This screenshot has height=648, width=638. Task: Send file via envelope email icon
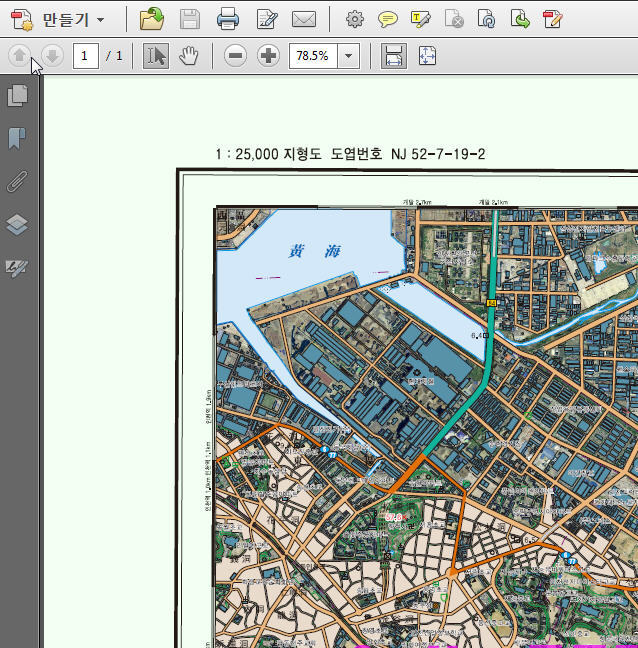tap(304, 19)
